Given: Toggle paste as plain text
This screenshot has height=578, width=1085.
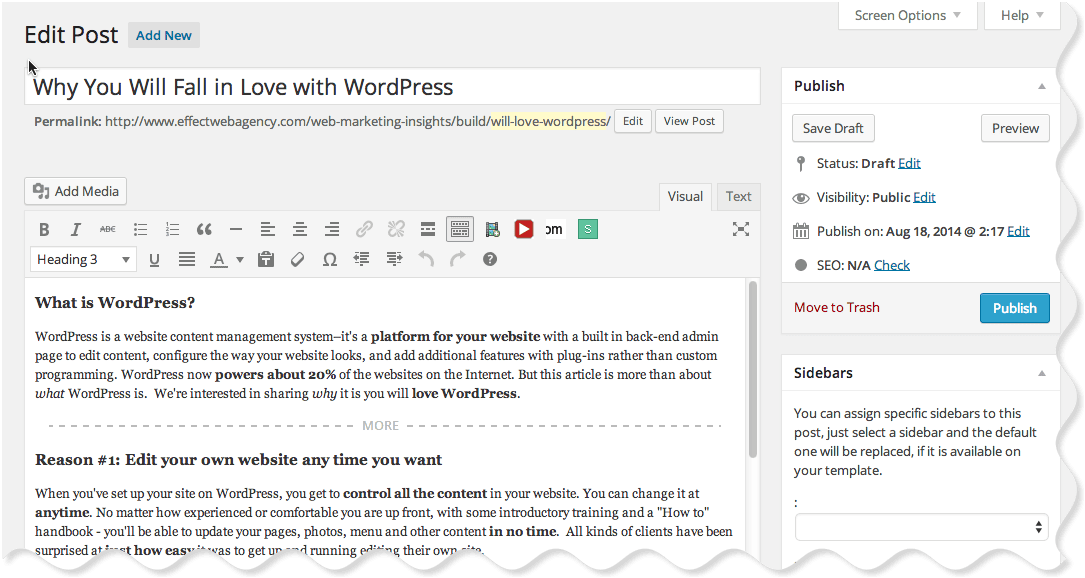Looking at the screenshot, I should 266,260.
